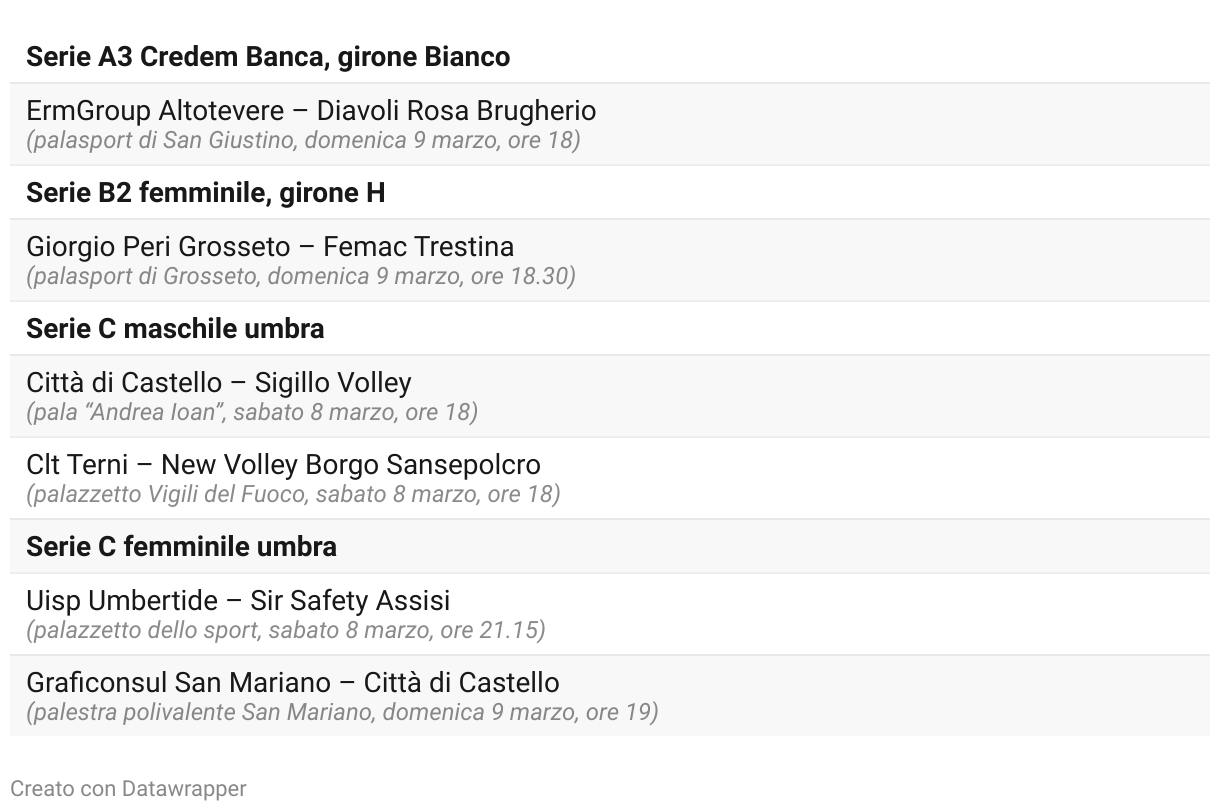Click the San Giustino palasport venue details
The height and width of the screenshot is (812, 1220).
pyautogui.click(x=303, y=140)
